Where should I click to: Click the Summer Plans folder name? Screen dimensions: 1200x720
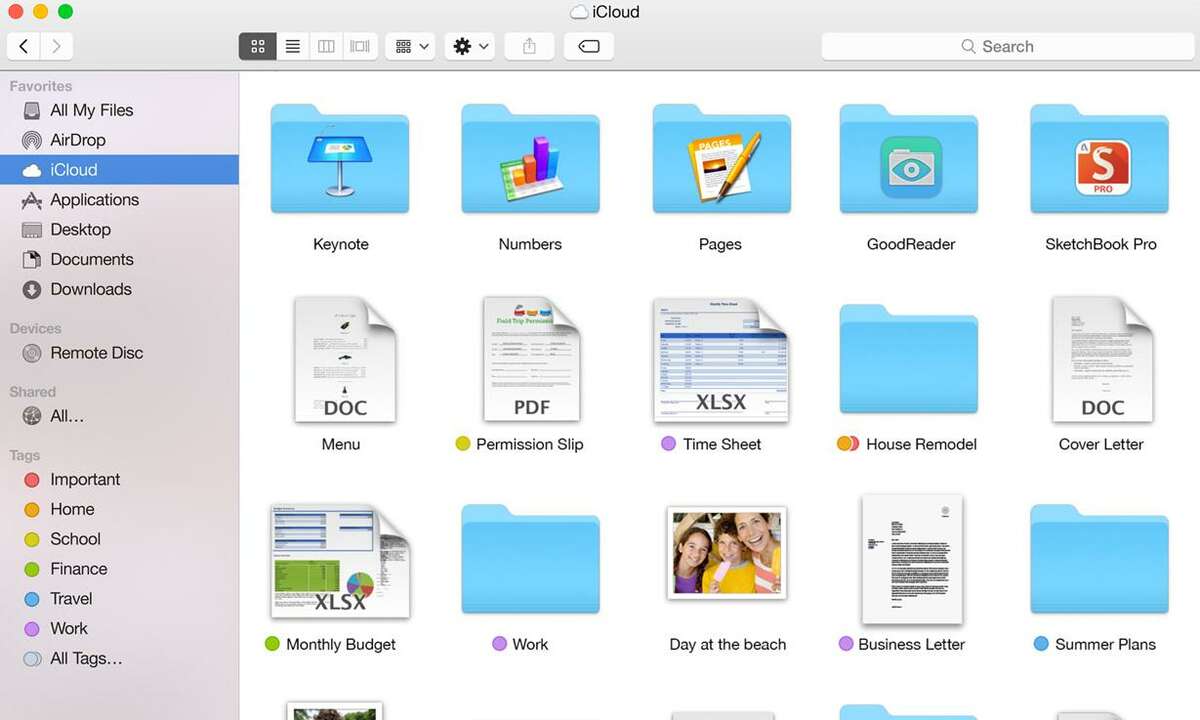1105,644
